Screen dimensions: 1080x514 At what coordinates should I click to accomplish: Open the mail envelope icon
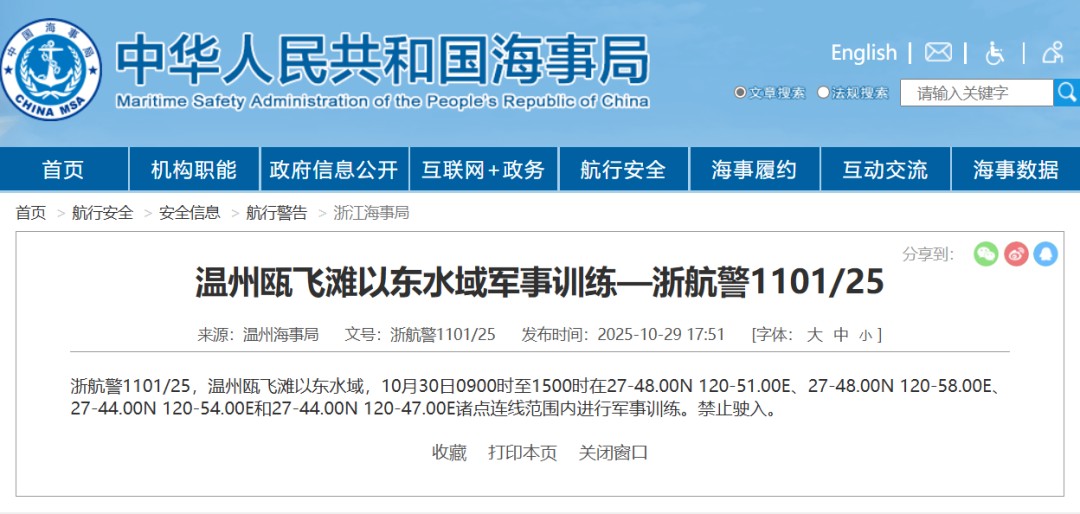coord(938,52)
